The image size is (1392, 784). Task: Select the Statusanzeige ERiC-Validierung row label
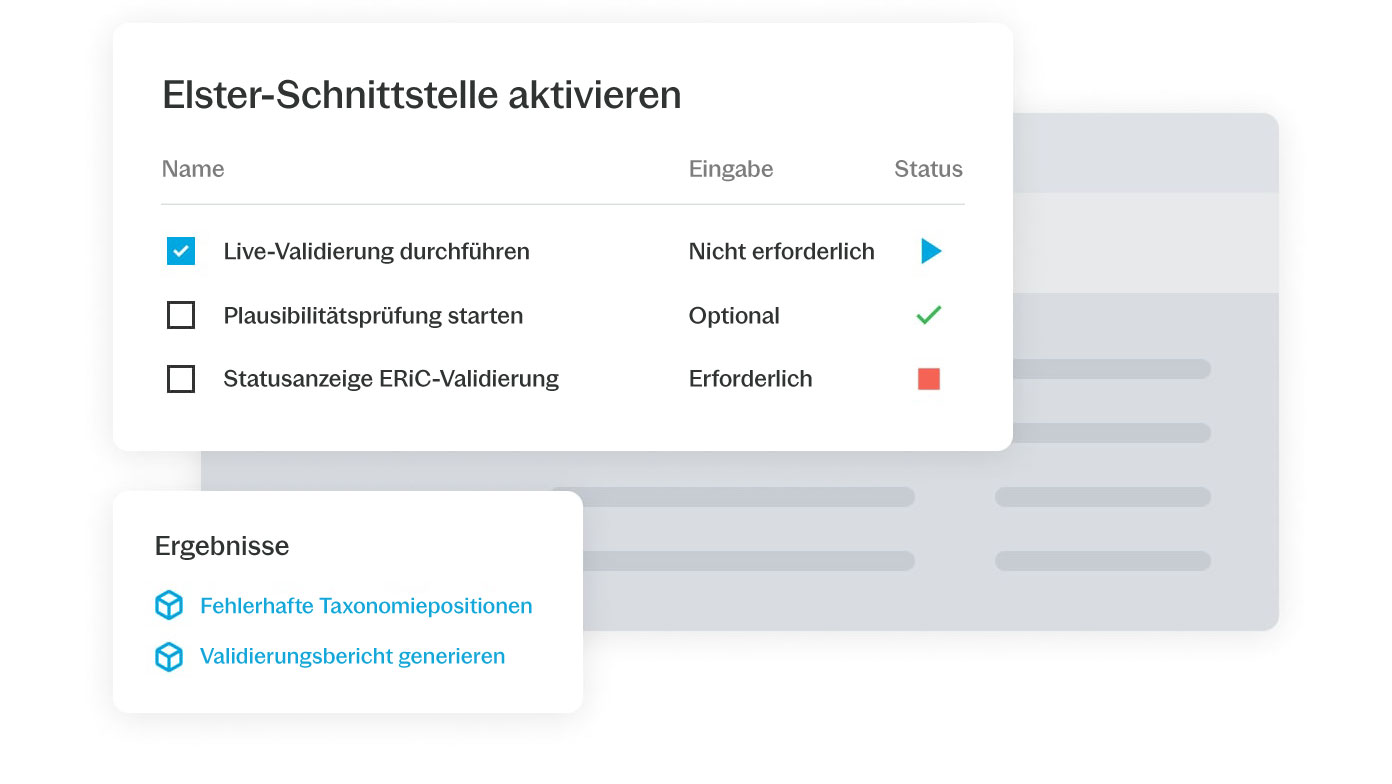(x=391, y=379)
